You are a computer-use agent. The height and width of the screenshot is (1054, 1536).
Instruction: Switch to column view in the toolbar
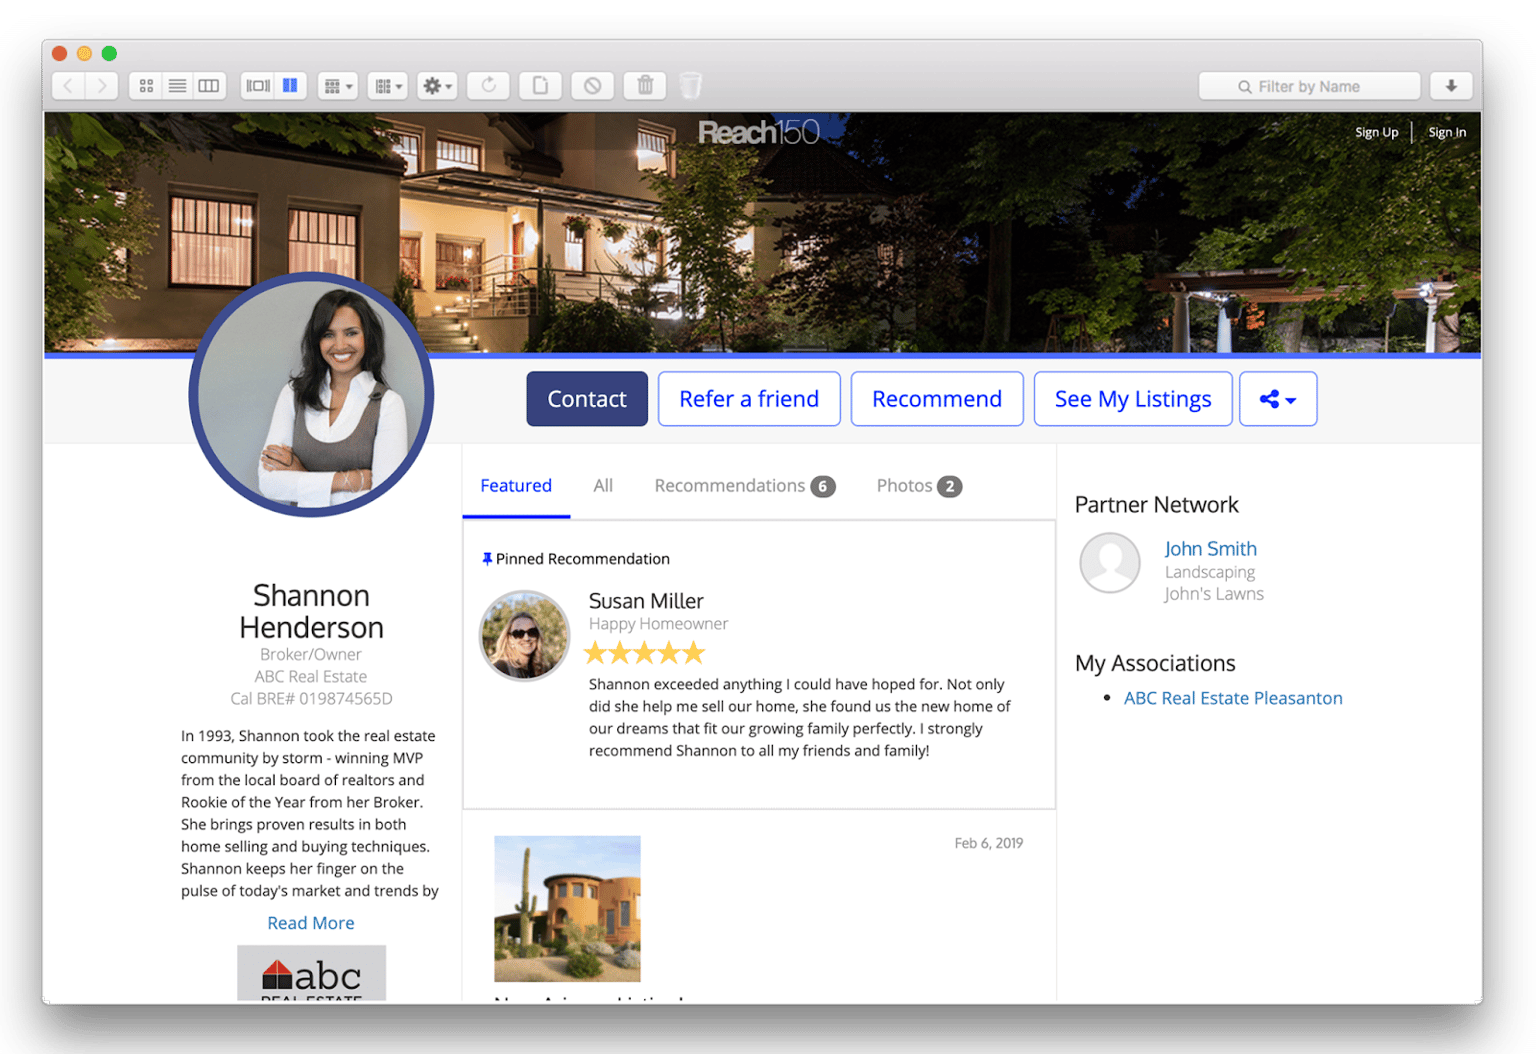209,86
